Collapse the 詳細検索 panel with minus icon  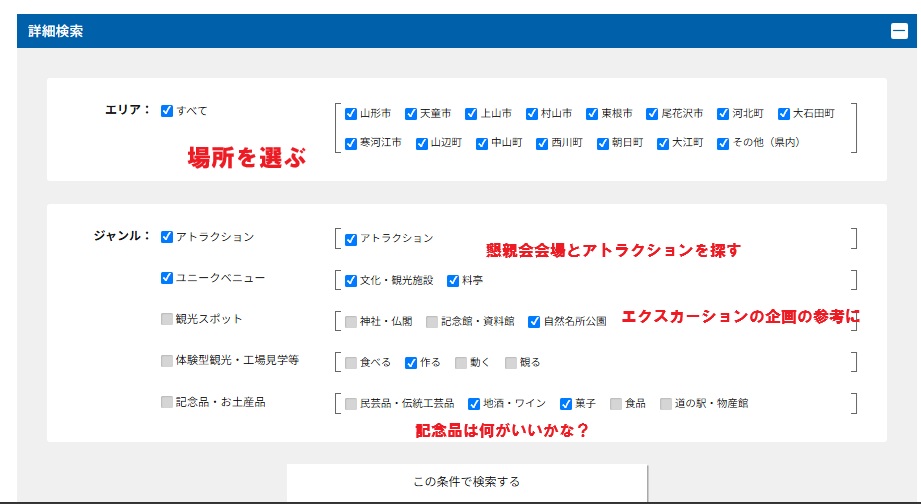click(x=899, y=31)
